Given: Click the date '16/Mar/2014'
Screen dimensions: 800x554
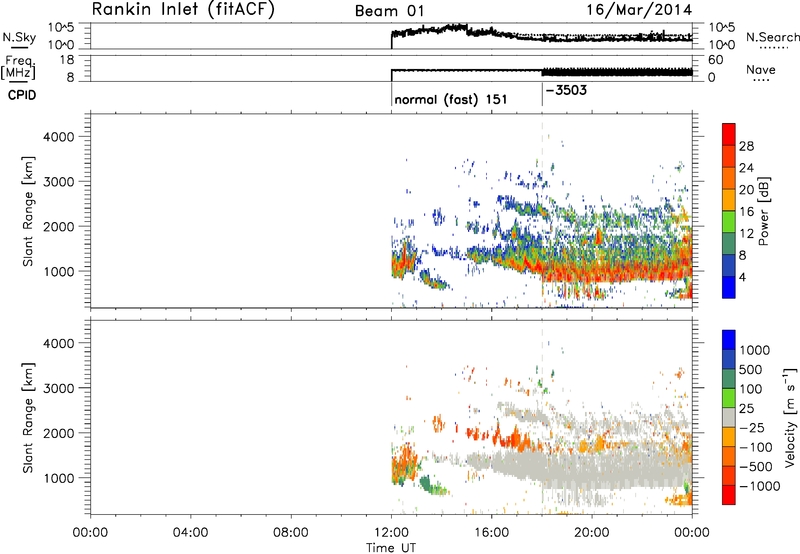Looking at the screenshot, I should click(639, 10).
